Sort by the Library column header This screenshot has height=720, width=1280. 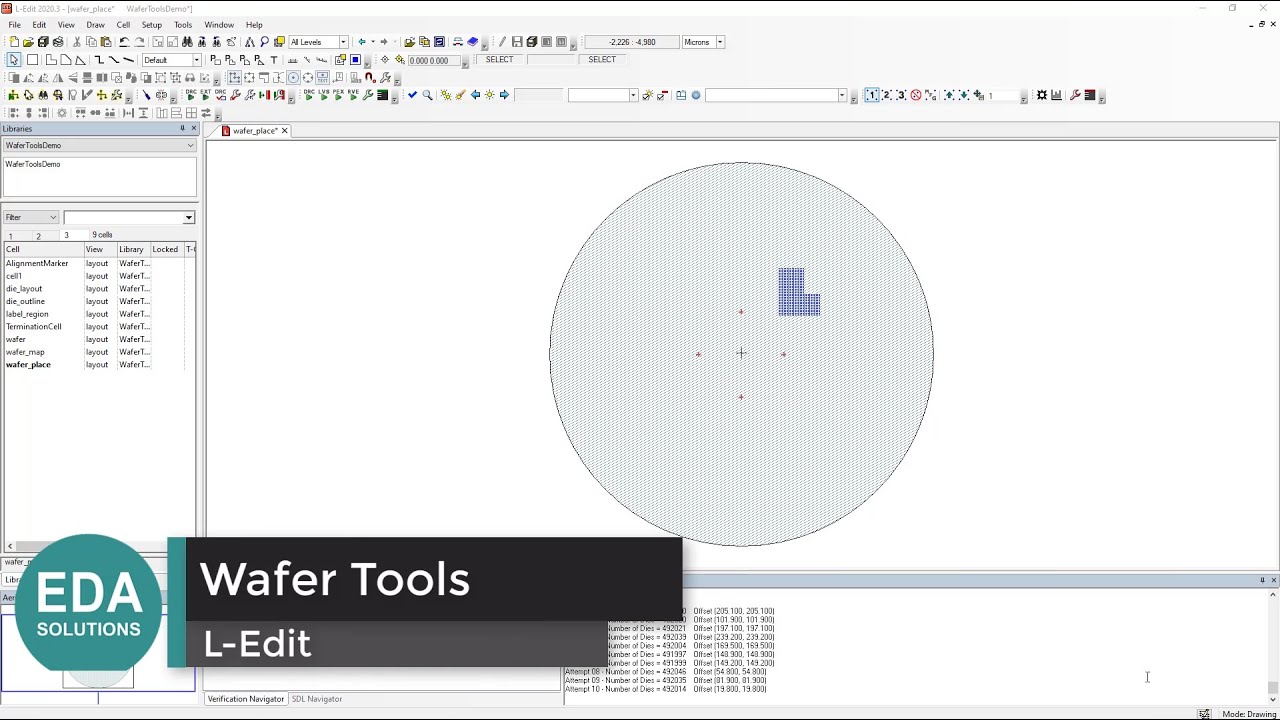pos(132,249)
